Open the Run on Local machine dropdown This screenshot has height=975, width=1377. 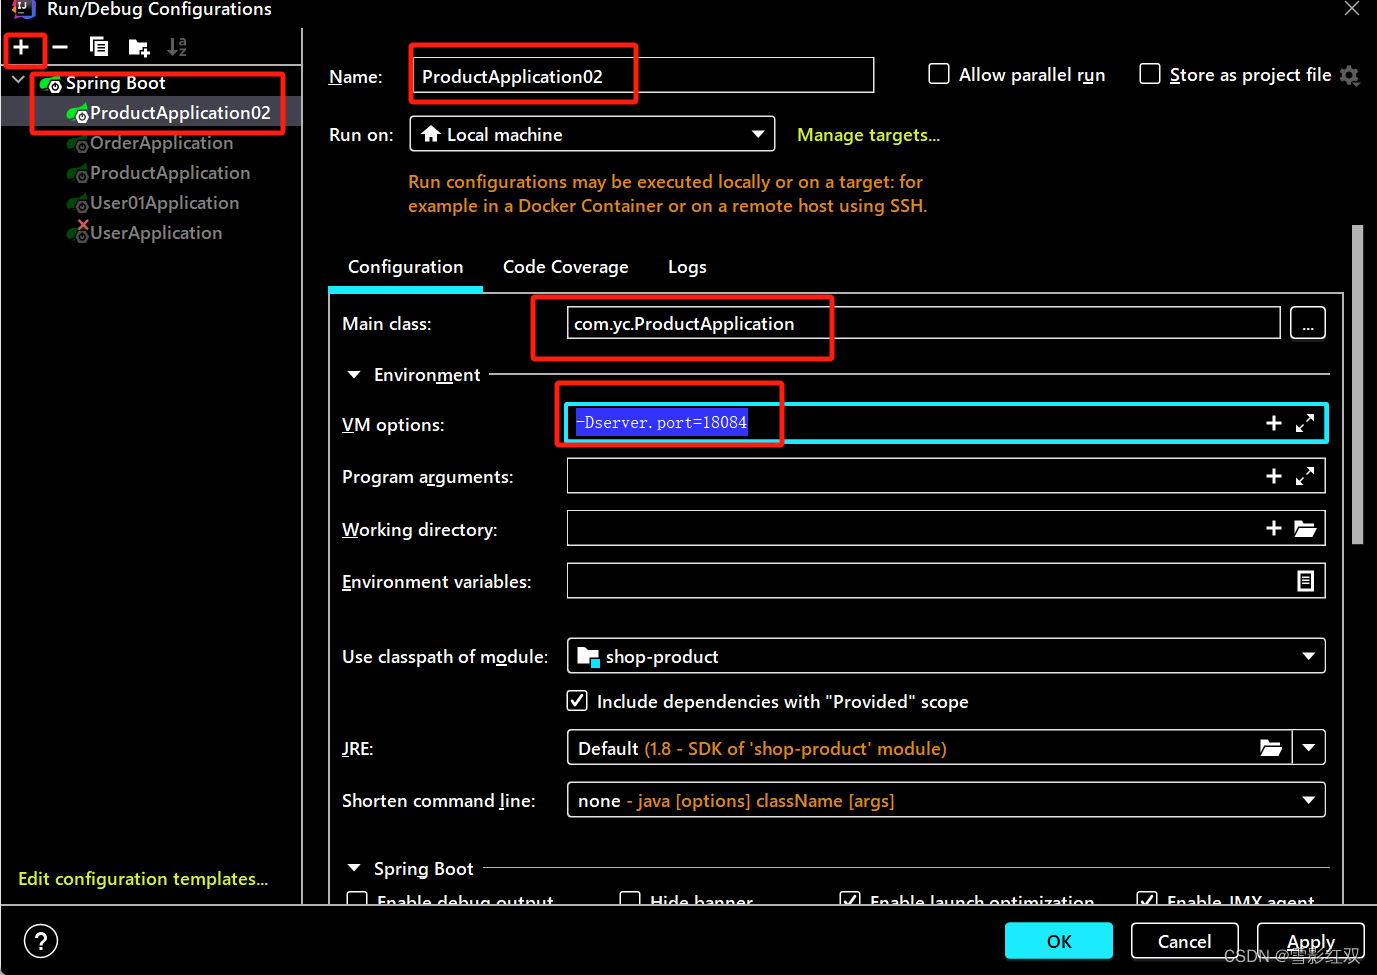tap(592, 134)
